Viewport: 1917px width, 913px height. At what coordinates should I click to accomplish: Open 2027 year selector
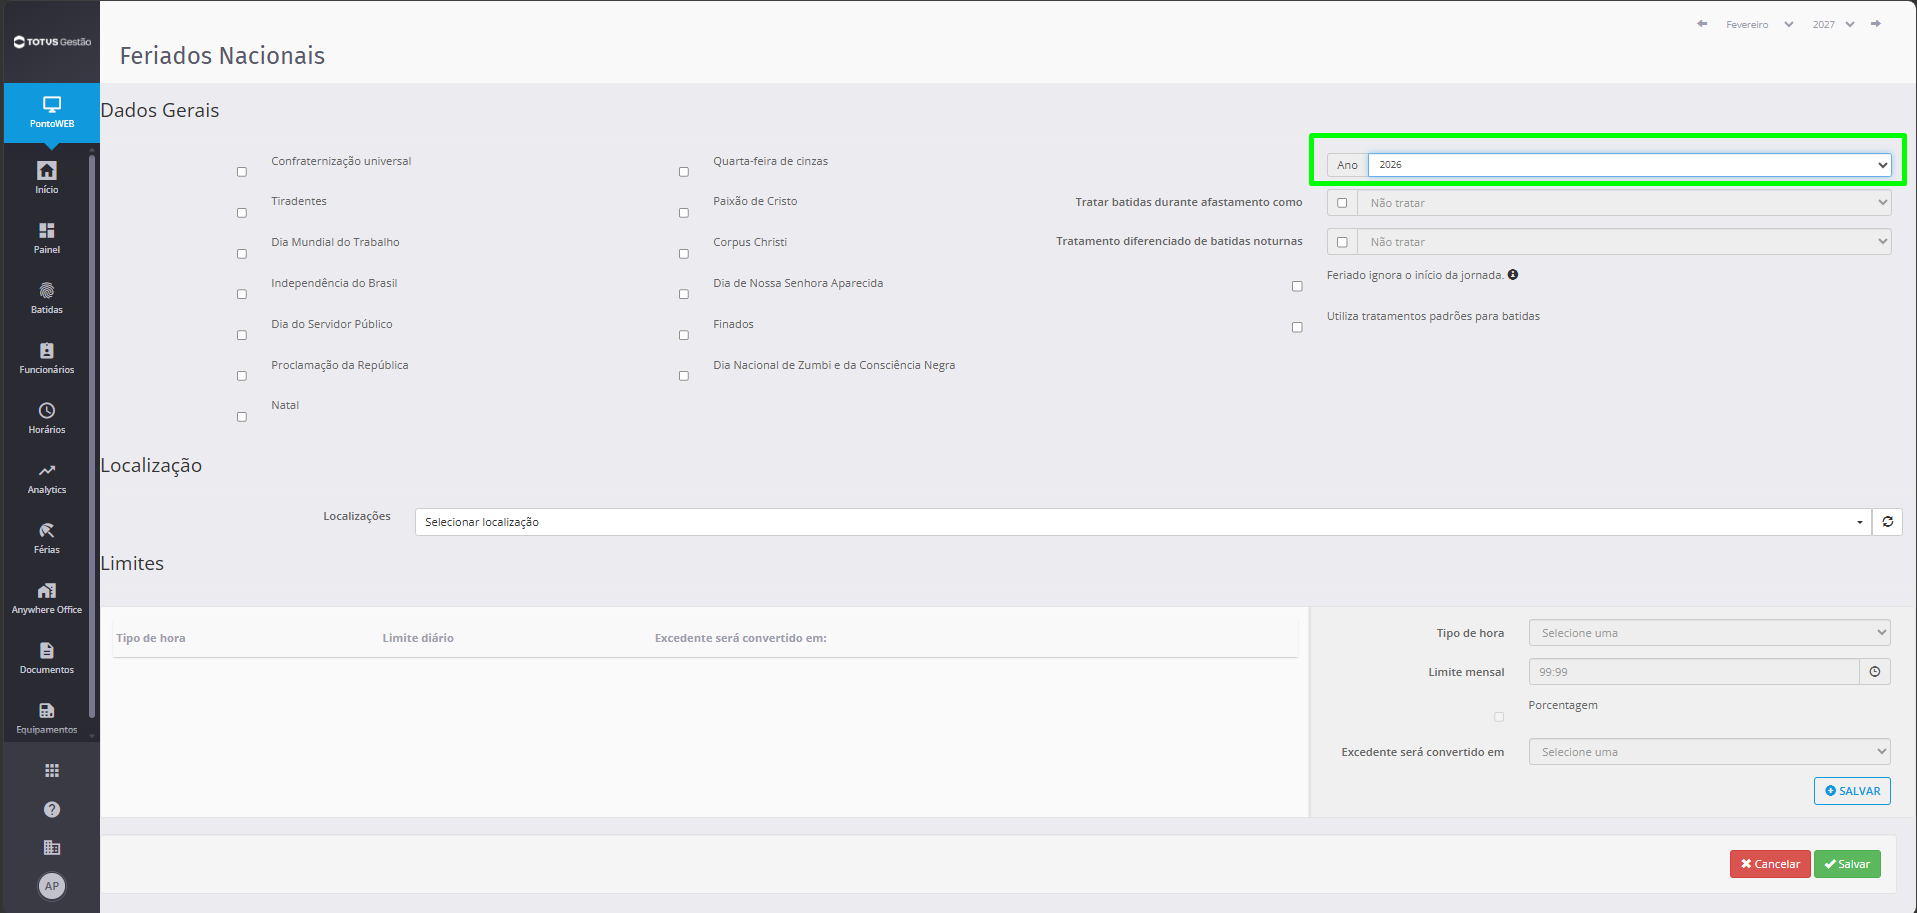tap(1833, 24)
